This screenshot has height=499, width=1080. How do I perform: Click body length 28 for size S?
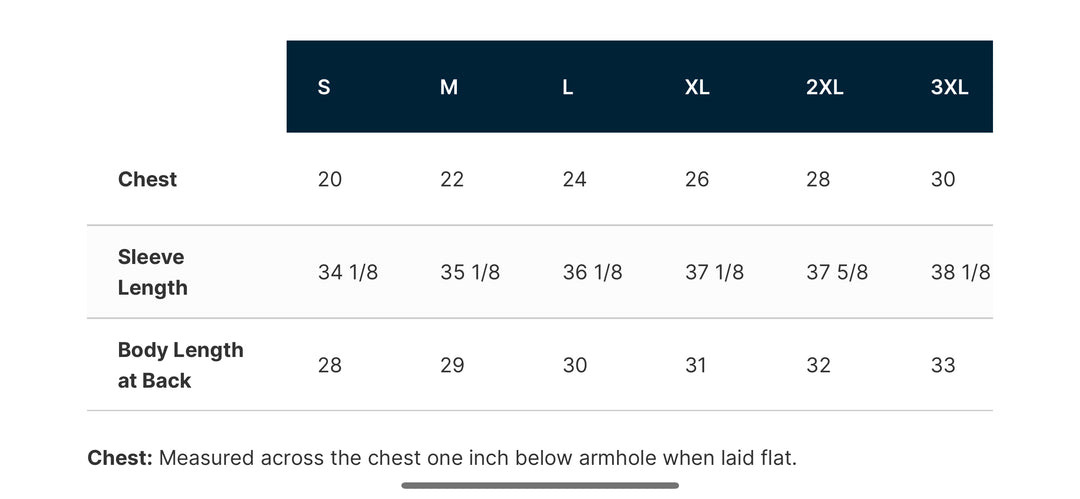pos(330,365)
